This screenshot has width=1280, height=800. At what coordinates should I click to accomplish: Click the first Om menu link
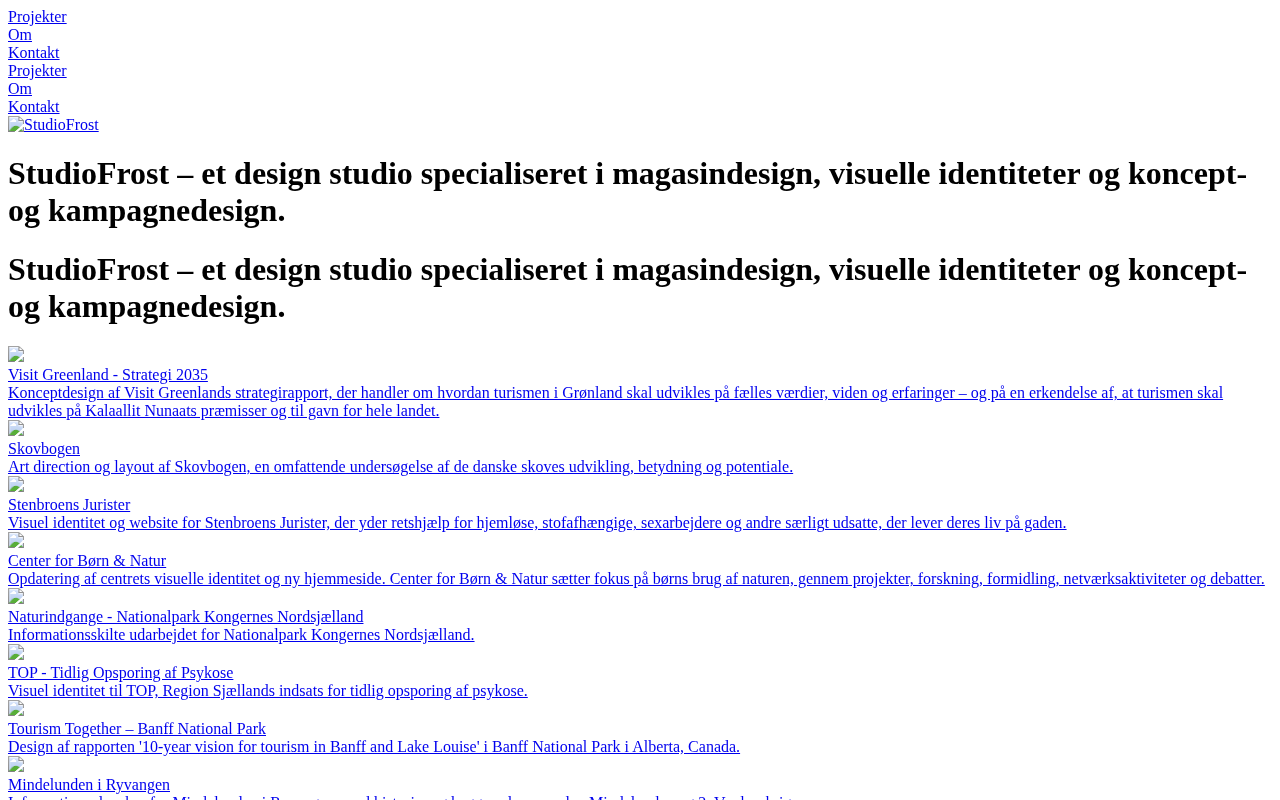click(20, 35)
